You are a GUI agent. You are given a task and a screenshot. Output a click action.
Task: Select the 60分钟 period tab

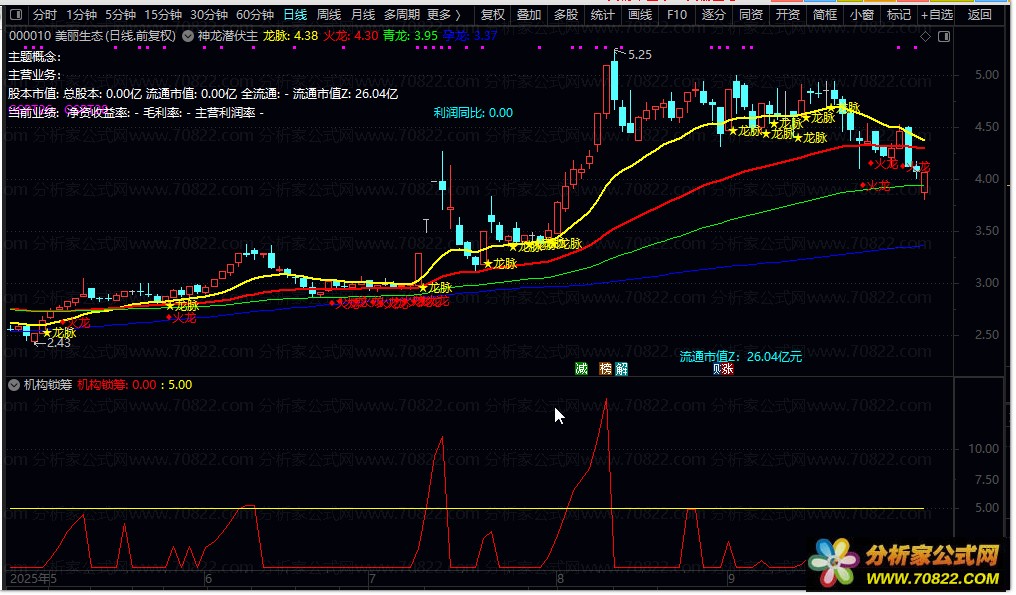254,15
